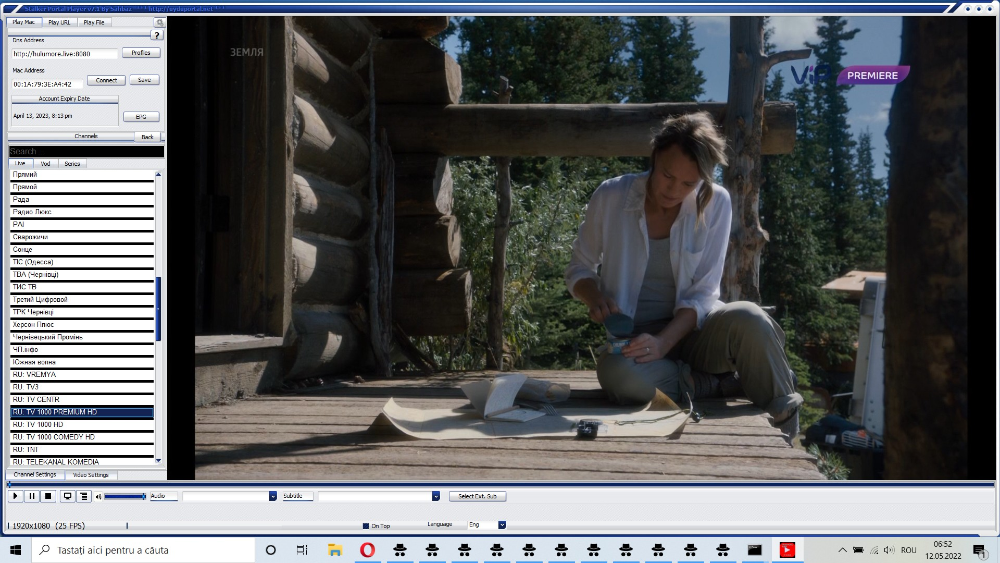Click the Back button
The image size is (1000, 563).
coord(147,137)
